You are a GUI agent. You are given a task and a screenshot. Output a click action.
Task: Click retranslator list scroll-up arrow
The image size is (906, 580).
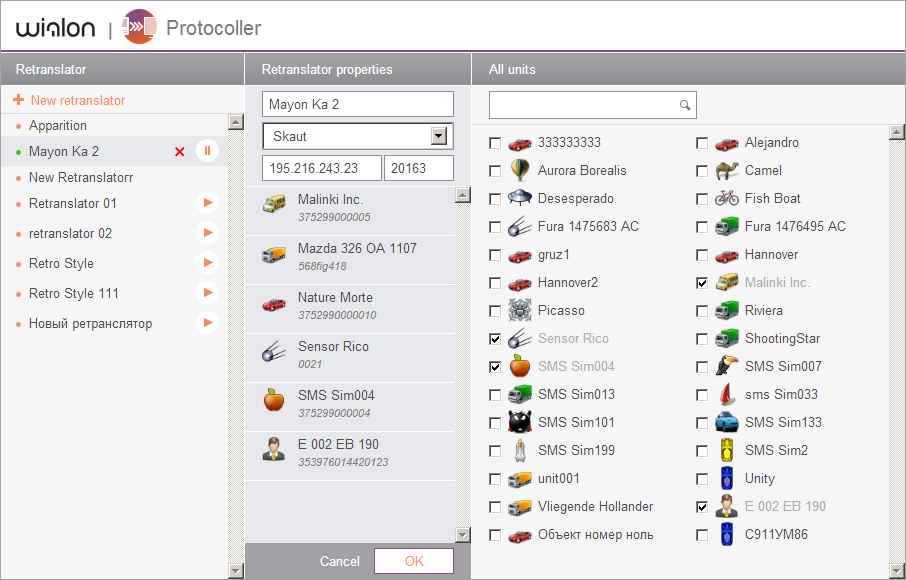(x=236, y=122)
